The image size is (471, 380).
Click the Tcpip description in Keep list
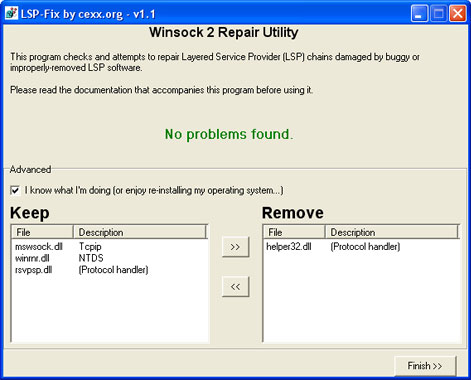(90, 247)
